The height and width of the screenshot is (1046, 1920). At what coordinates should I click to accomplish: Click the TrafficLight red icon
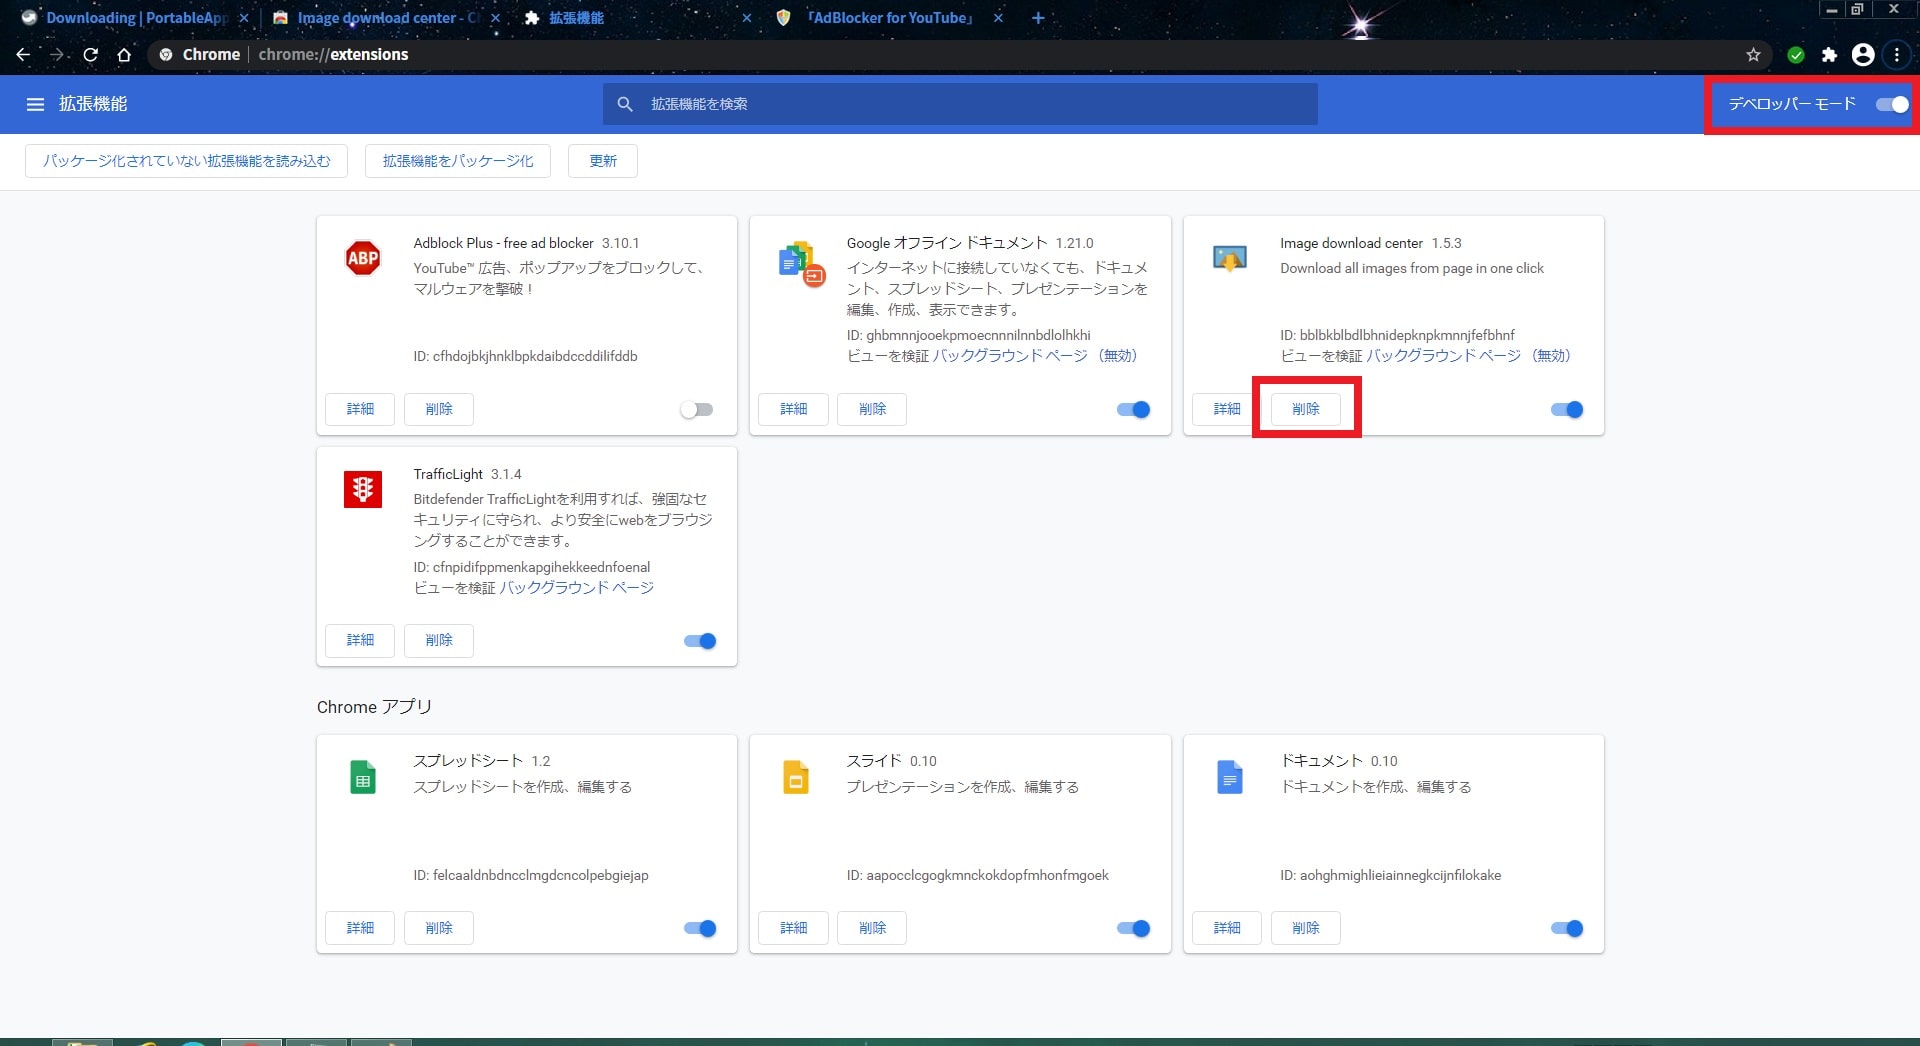coord(362,489)
